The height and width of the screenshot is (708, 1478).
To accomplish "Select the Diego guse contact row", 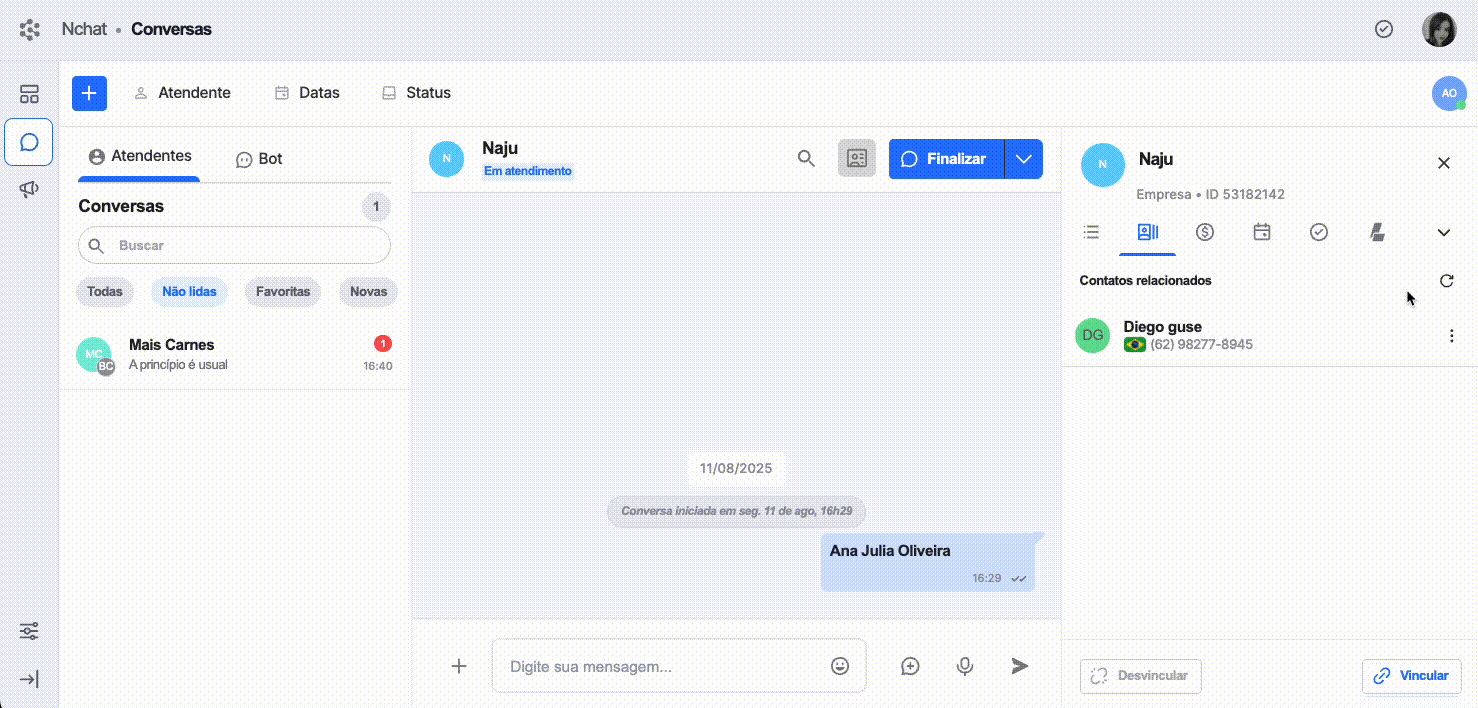I will [x=1269, y=335].
